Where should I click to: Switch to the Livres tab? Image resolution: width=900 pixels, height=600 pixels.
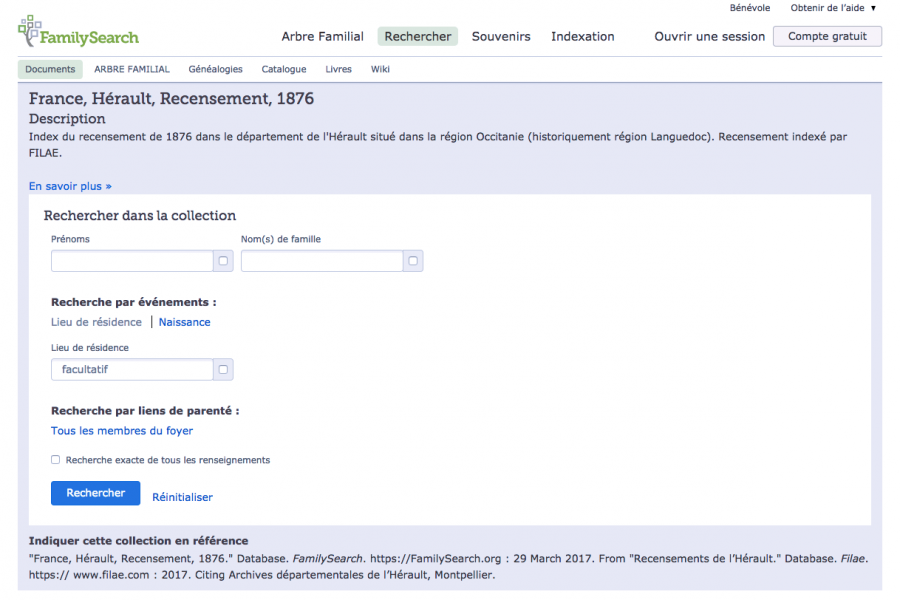pos(338,69)
